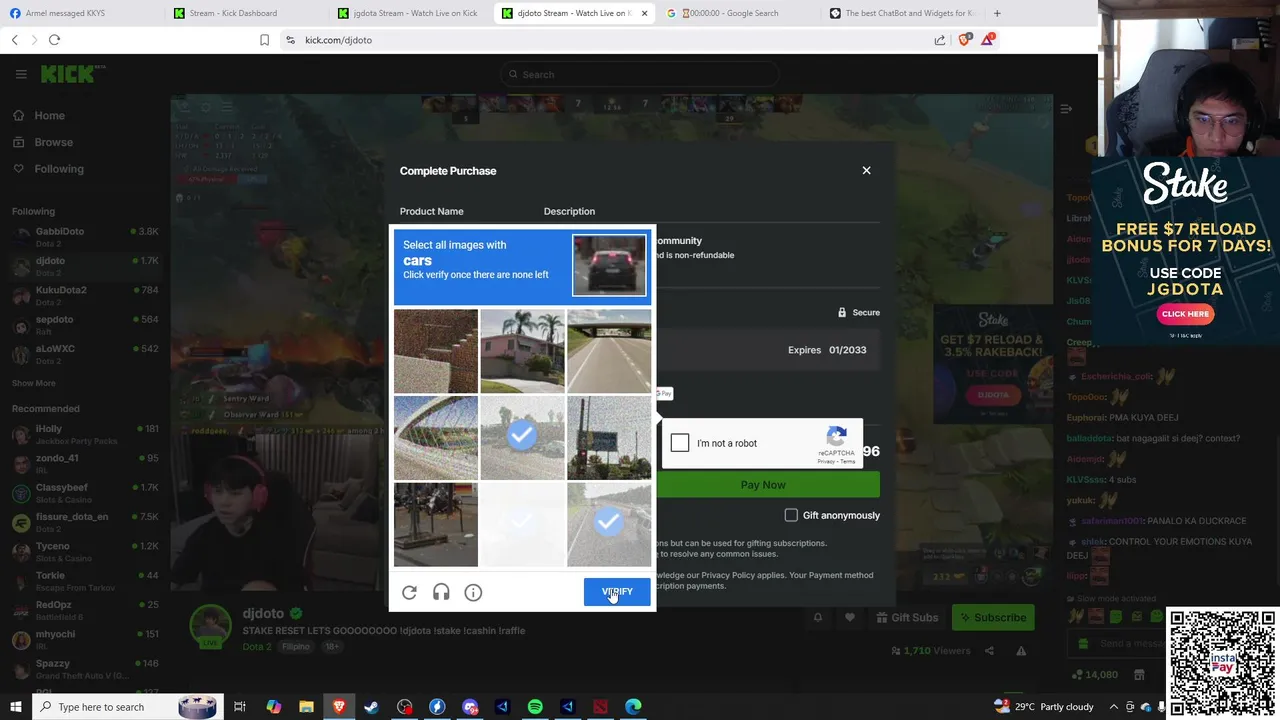The image size is (1280, 720).
Task: Collapse the chat panel arrow icon
Action: (x=1066, y=108)
